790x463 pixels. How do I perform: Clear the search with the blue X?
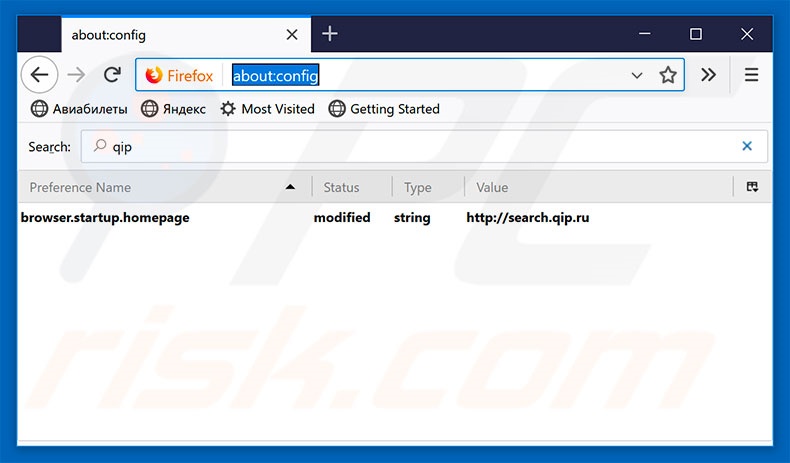[x=747, y=146]
